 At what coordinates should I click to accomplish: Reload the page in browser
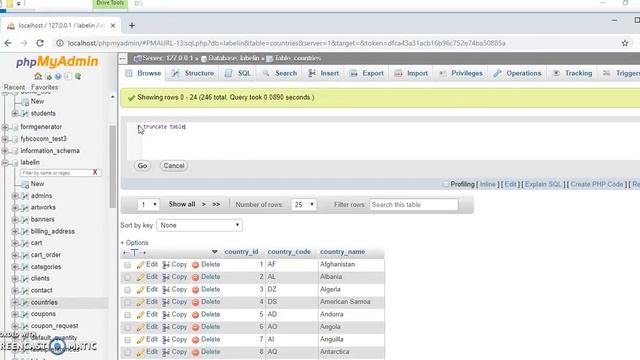coord(40,43)
